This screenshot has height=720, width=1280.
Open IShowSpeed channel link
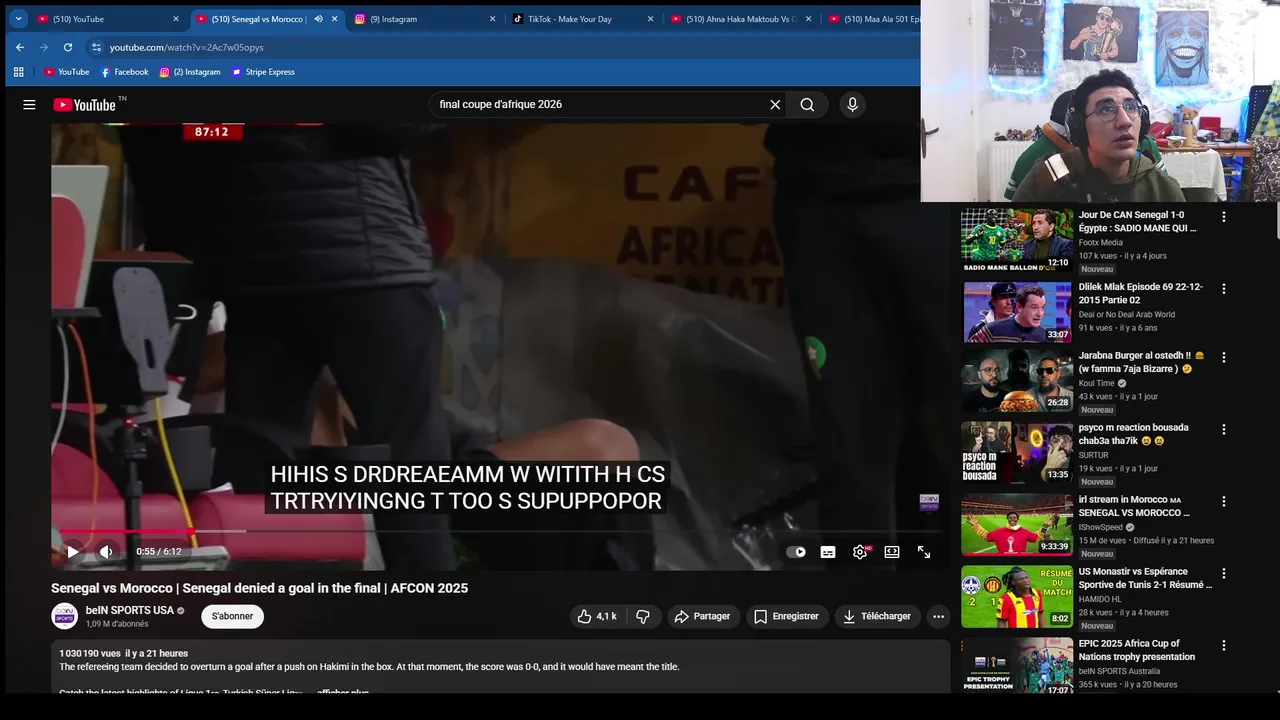[x=1100, y=527]
